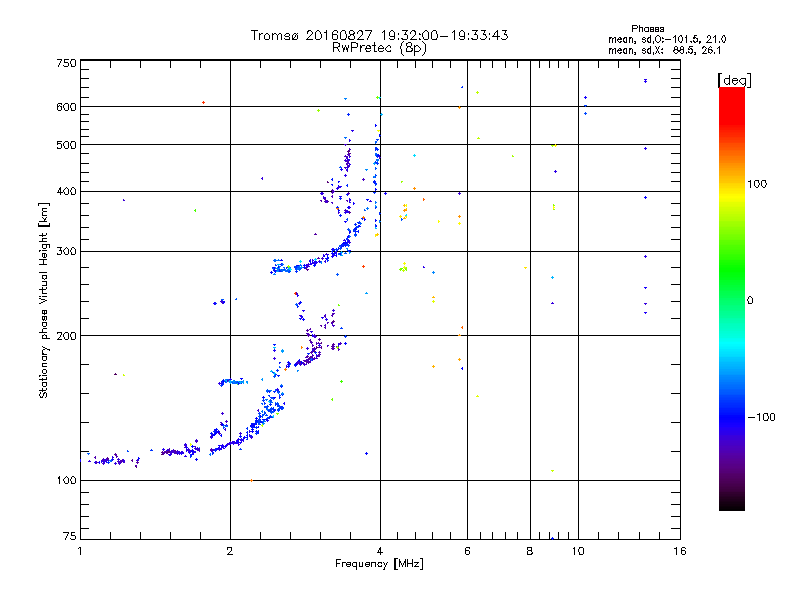Click the y-axis label "Stationary phase Virtual Height [km]"
Viewport: 800px width, 600px height.
click(43, 300)
